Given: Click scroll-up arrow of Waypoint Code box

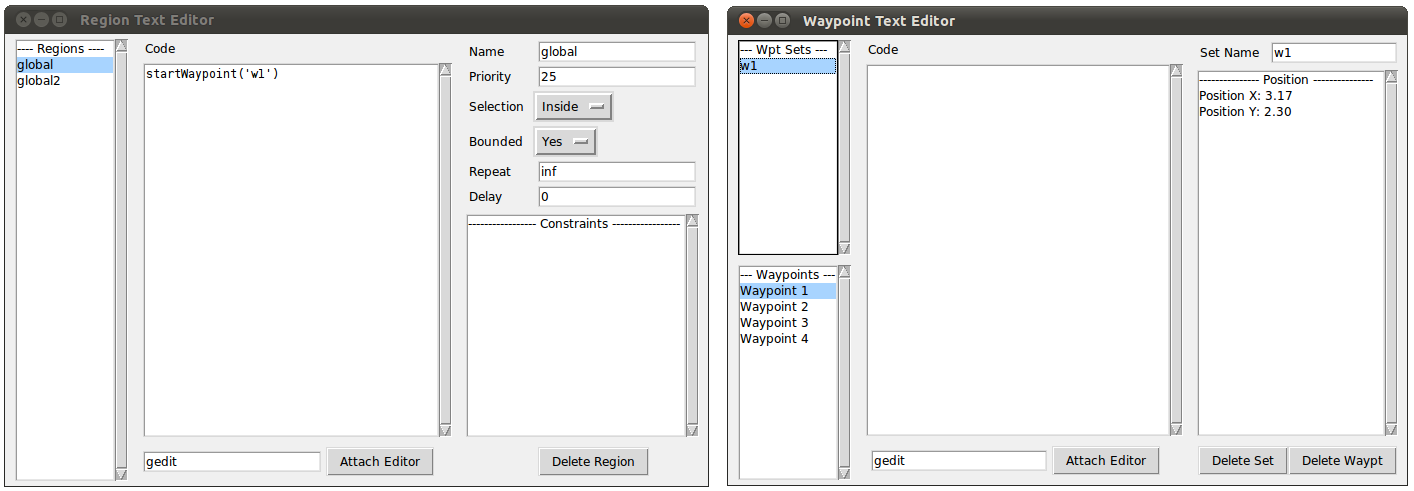Looking at the screenshot, I should 1176,71.
